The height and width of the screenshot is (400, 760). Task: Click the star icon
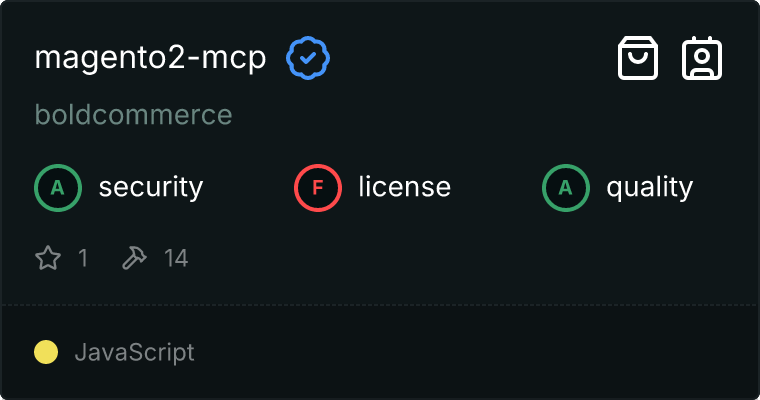point(48,259)
